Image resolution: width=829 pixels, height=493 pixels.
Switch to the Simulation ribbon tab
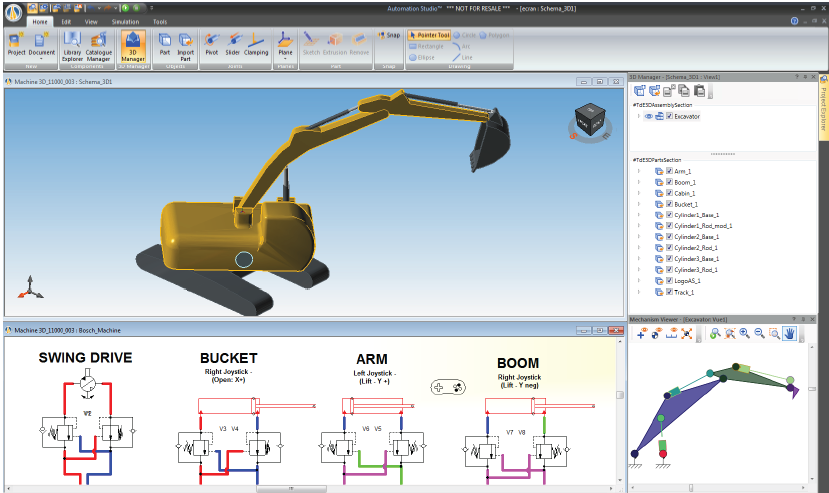(126, 20)
